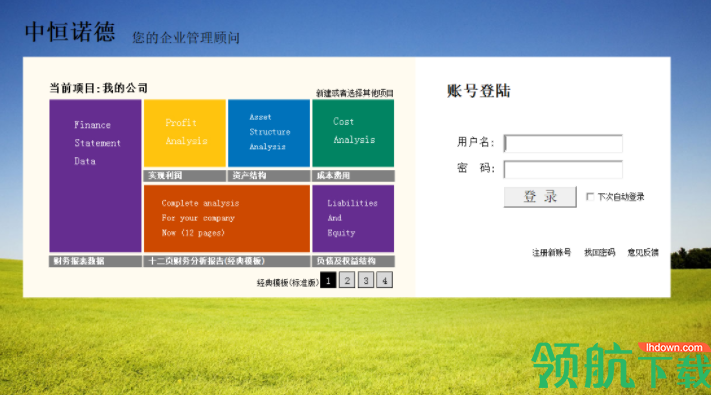This screenshot has height=395, width=711.
Task: Click the 十二页财务分析报告 label bar
Action: coord(227,261)
